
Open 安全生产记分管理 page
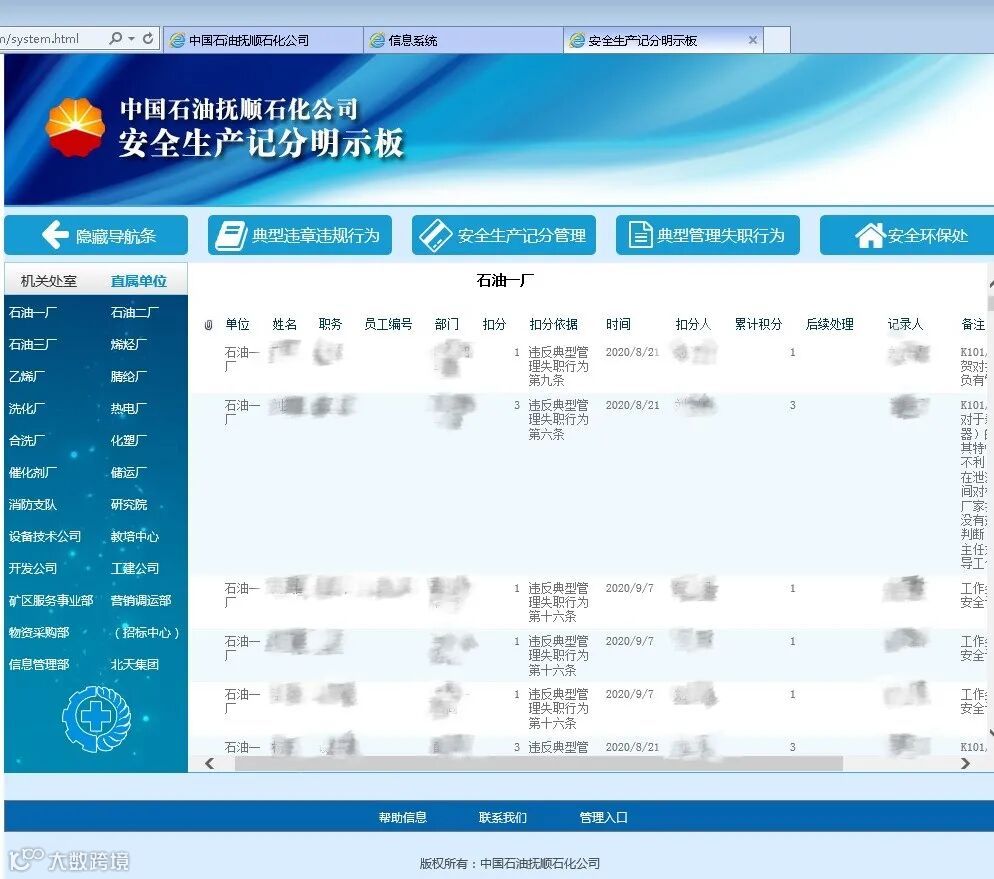click(x=504, y=235)
